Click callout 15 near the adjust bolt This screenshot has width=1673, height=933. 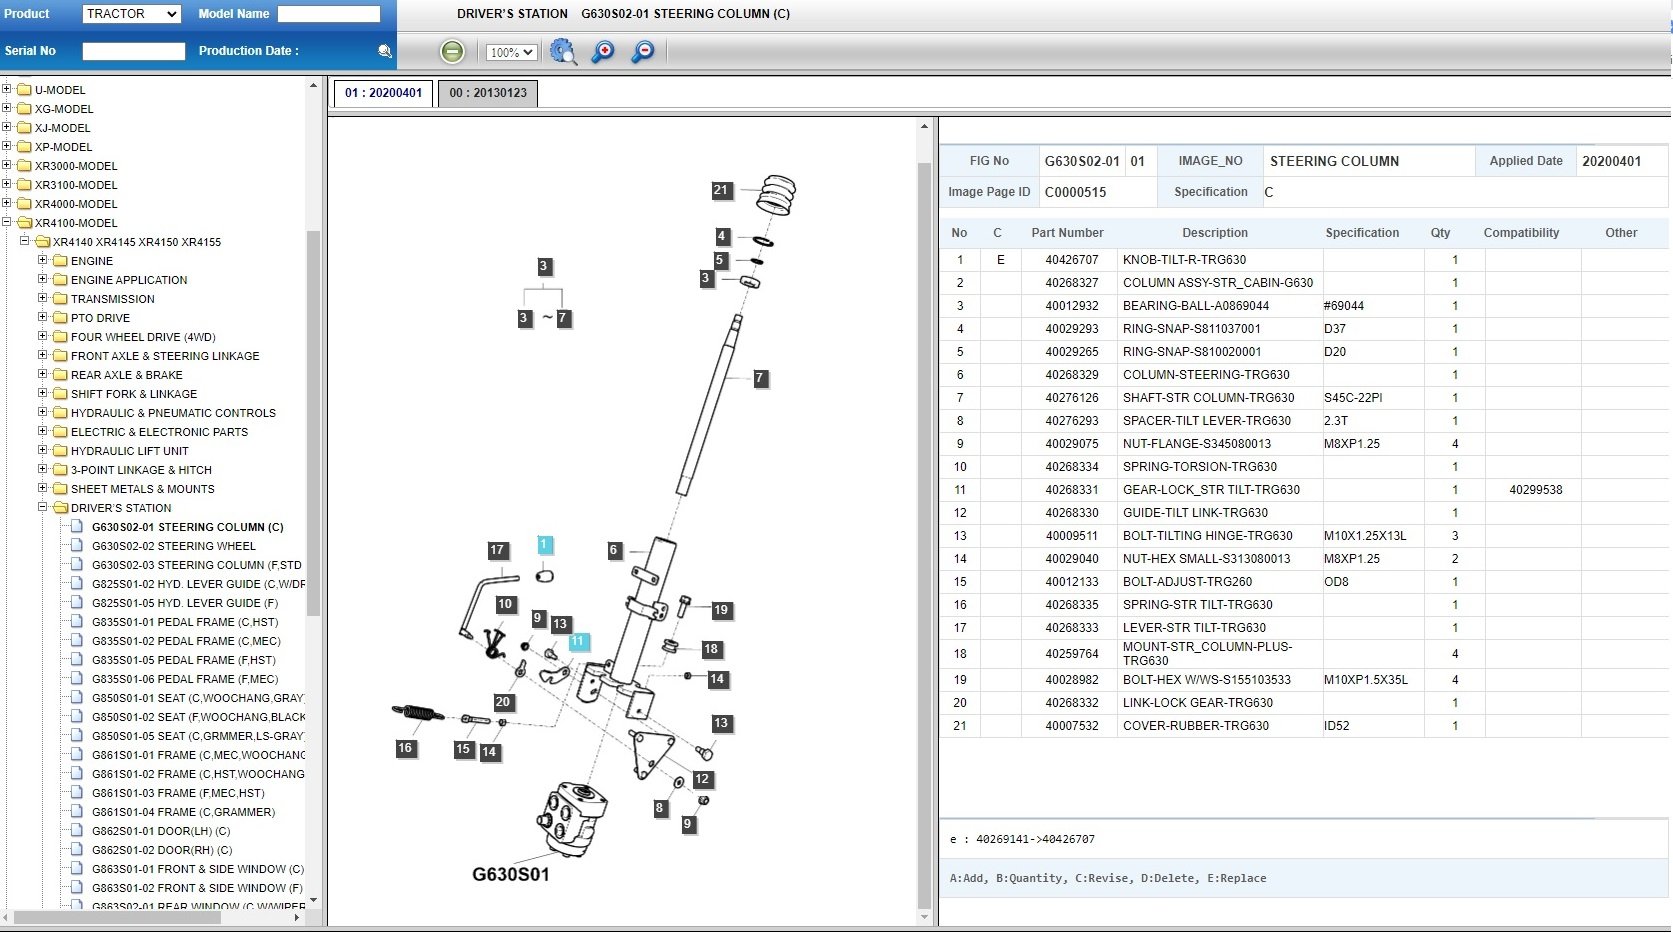[x=463, y=749]
